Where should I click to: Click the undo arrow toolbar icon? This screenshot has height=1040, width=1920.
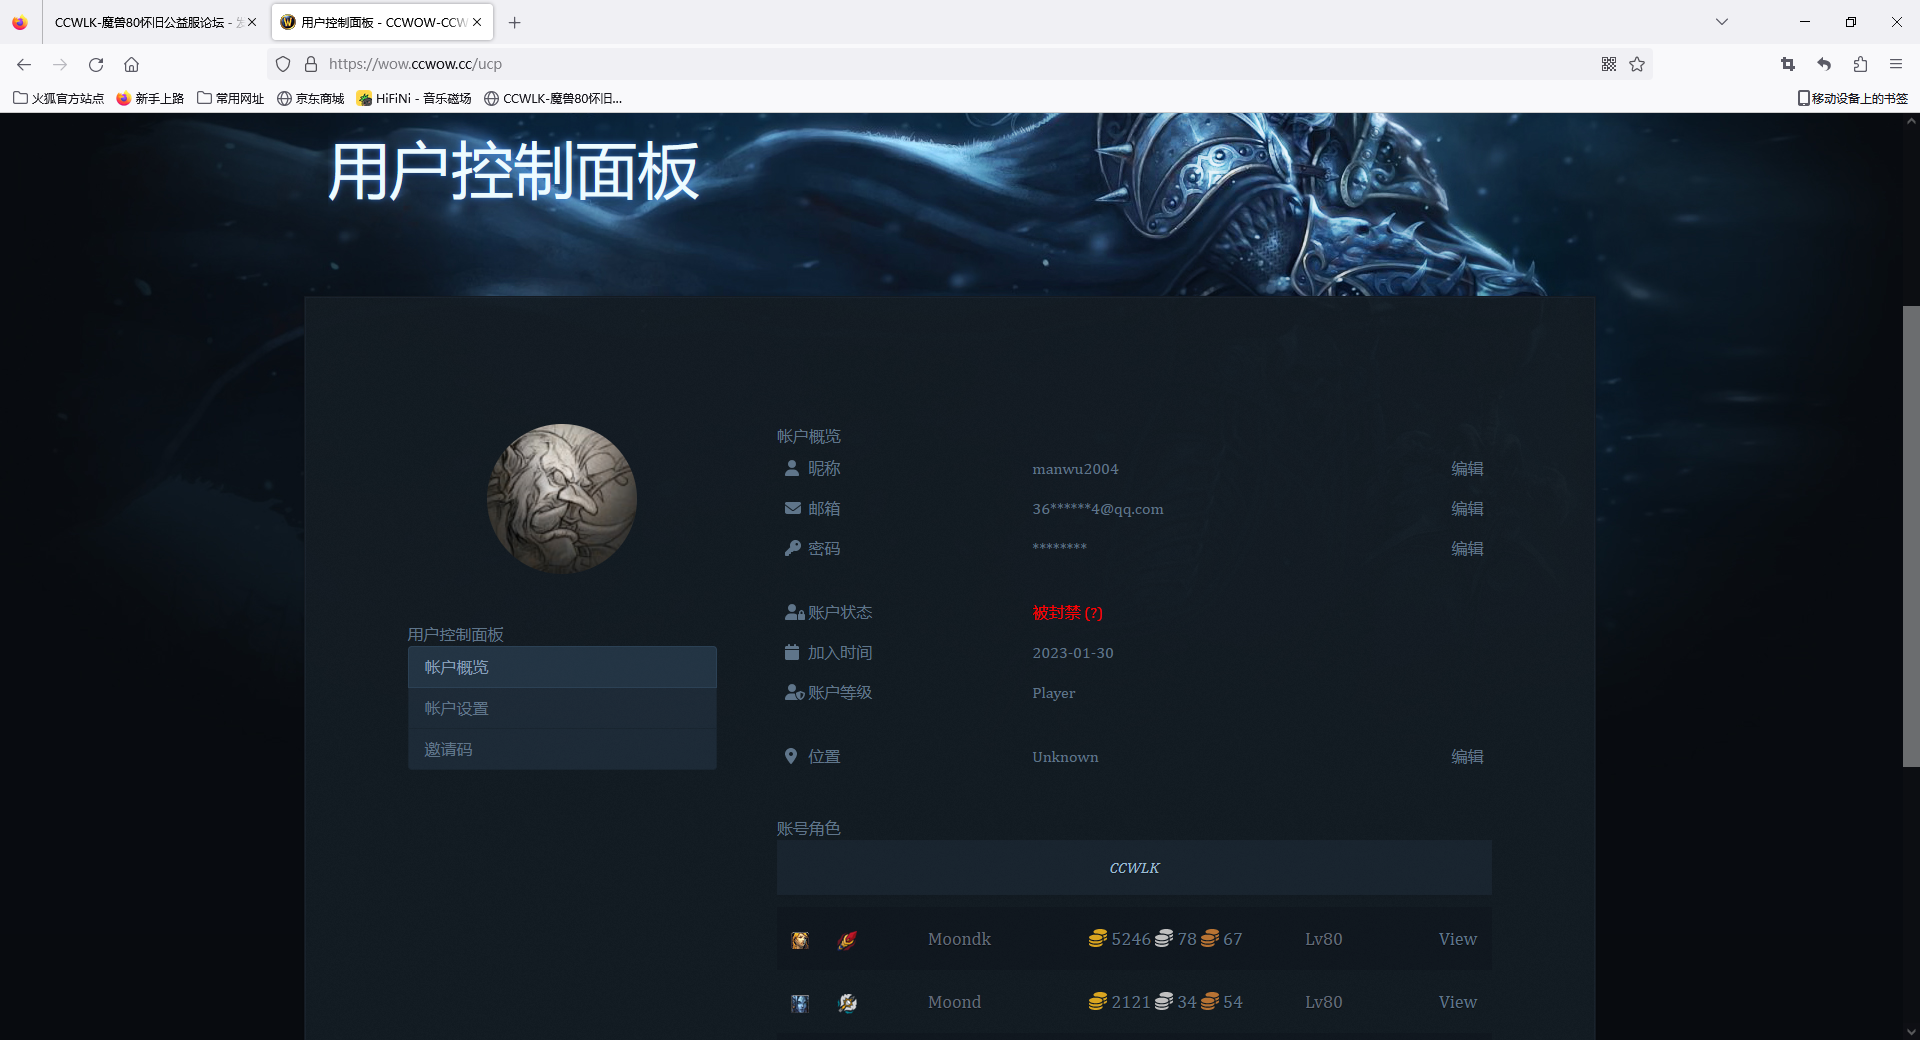[1824, 64]
